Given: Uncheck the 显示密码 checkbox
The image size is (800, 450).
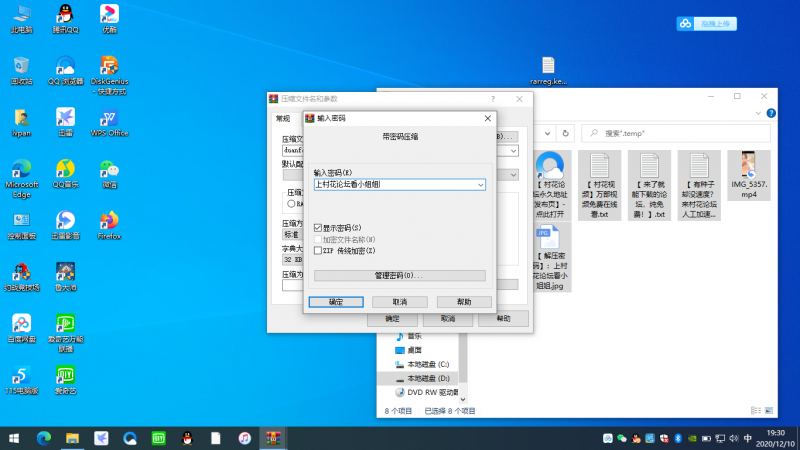Looking at the screenshot, I should pyautogui.click(x=318, y=228).
